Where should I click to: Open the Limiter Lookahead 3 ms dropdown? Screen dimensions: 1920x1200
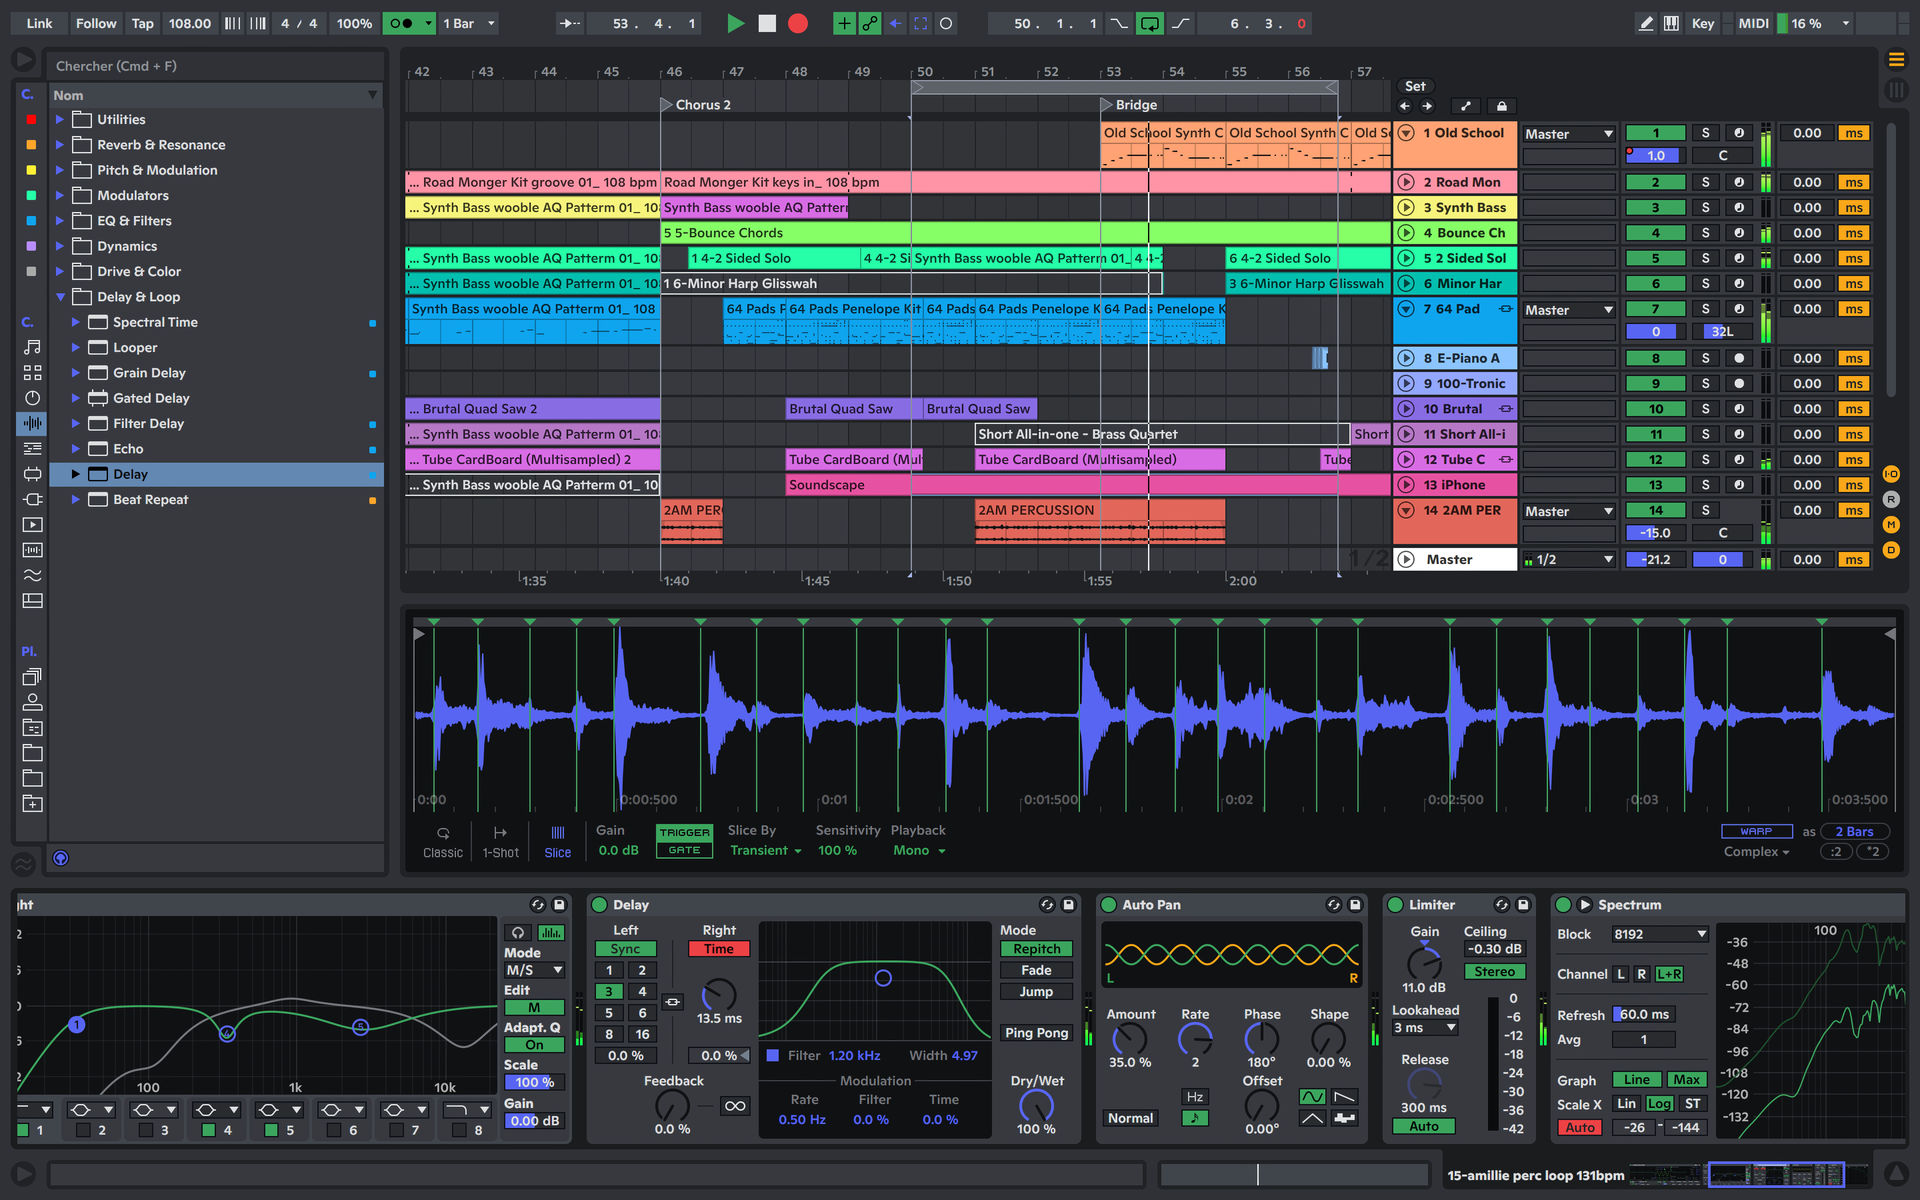tap(1424, 1028)
